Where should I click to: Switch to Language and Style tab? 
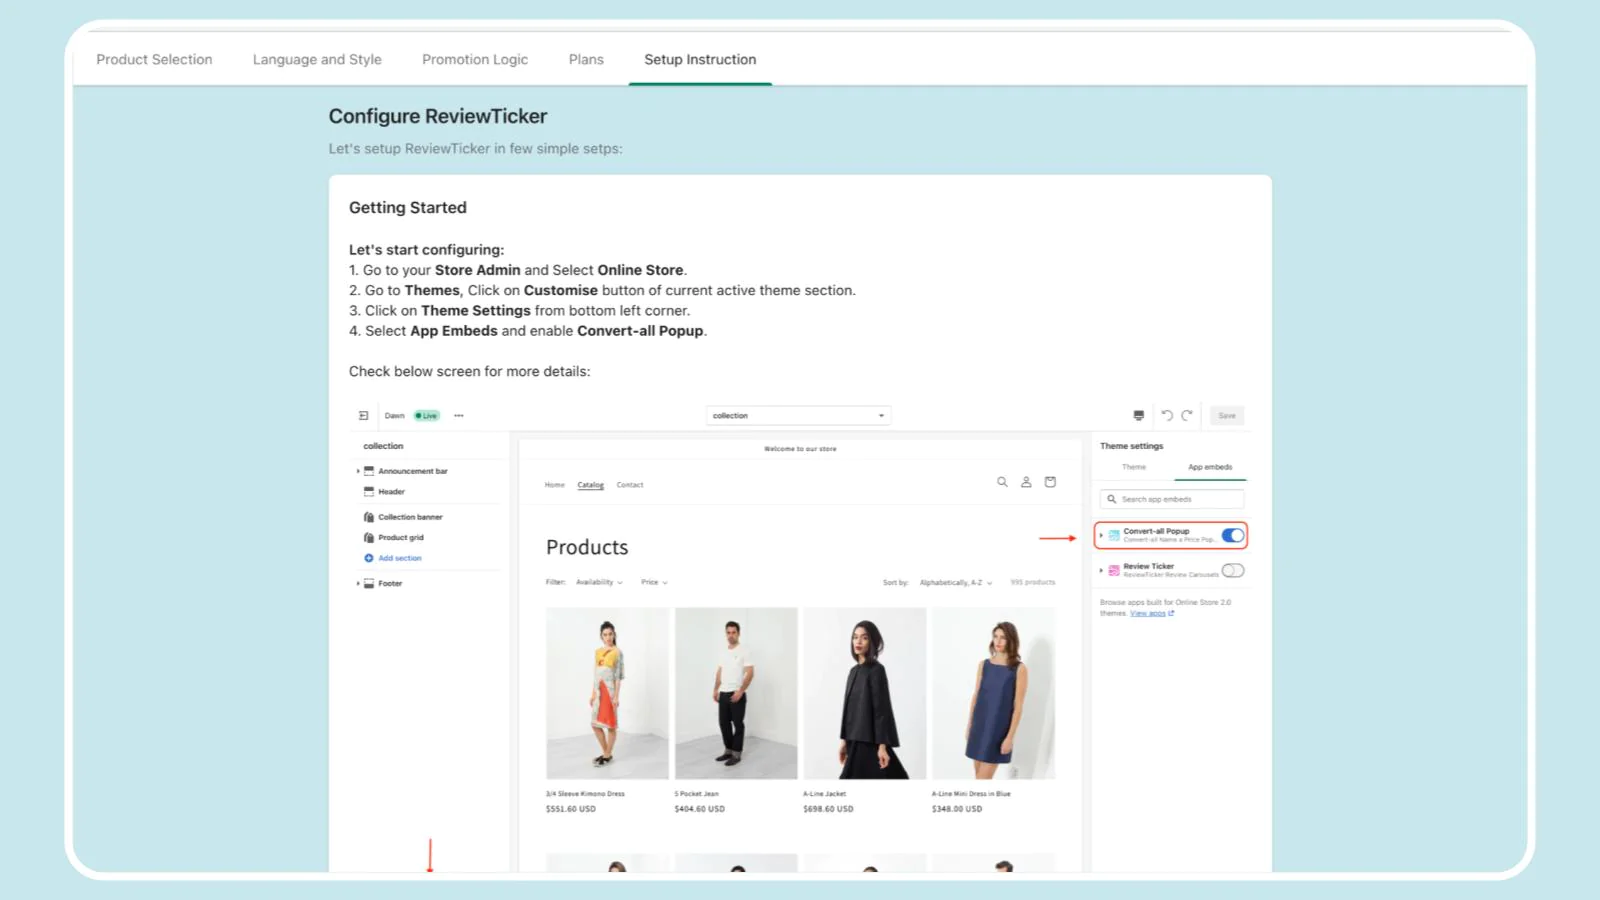[317, 60]
